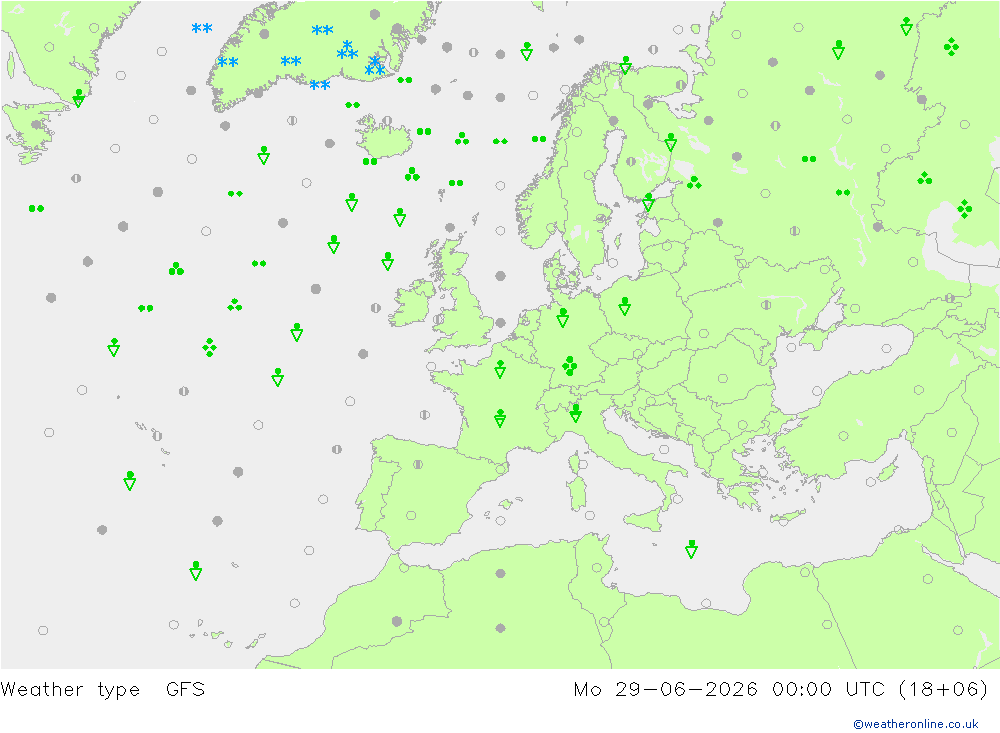This screenshot has height=733, width=1000.
Task: Click the 'Mo 29-06-2026 00:00 UTC (18+06)' timestamp
Action: [x=781, y=689]
